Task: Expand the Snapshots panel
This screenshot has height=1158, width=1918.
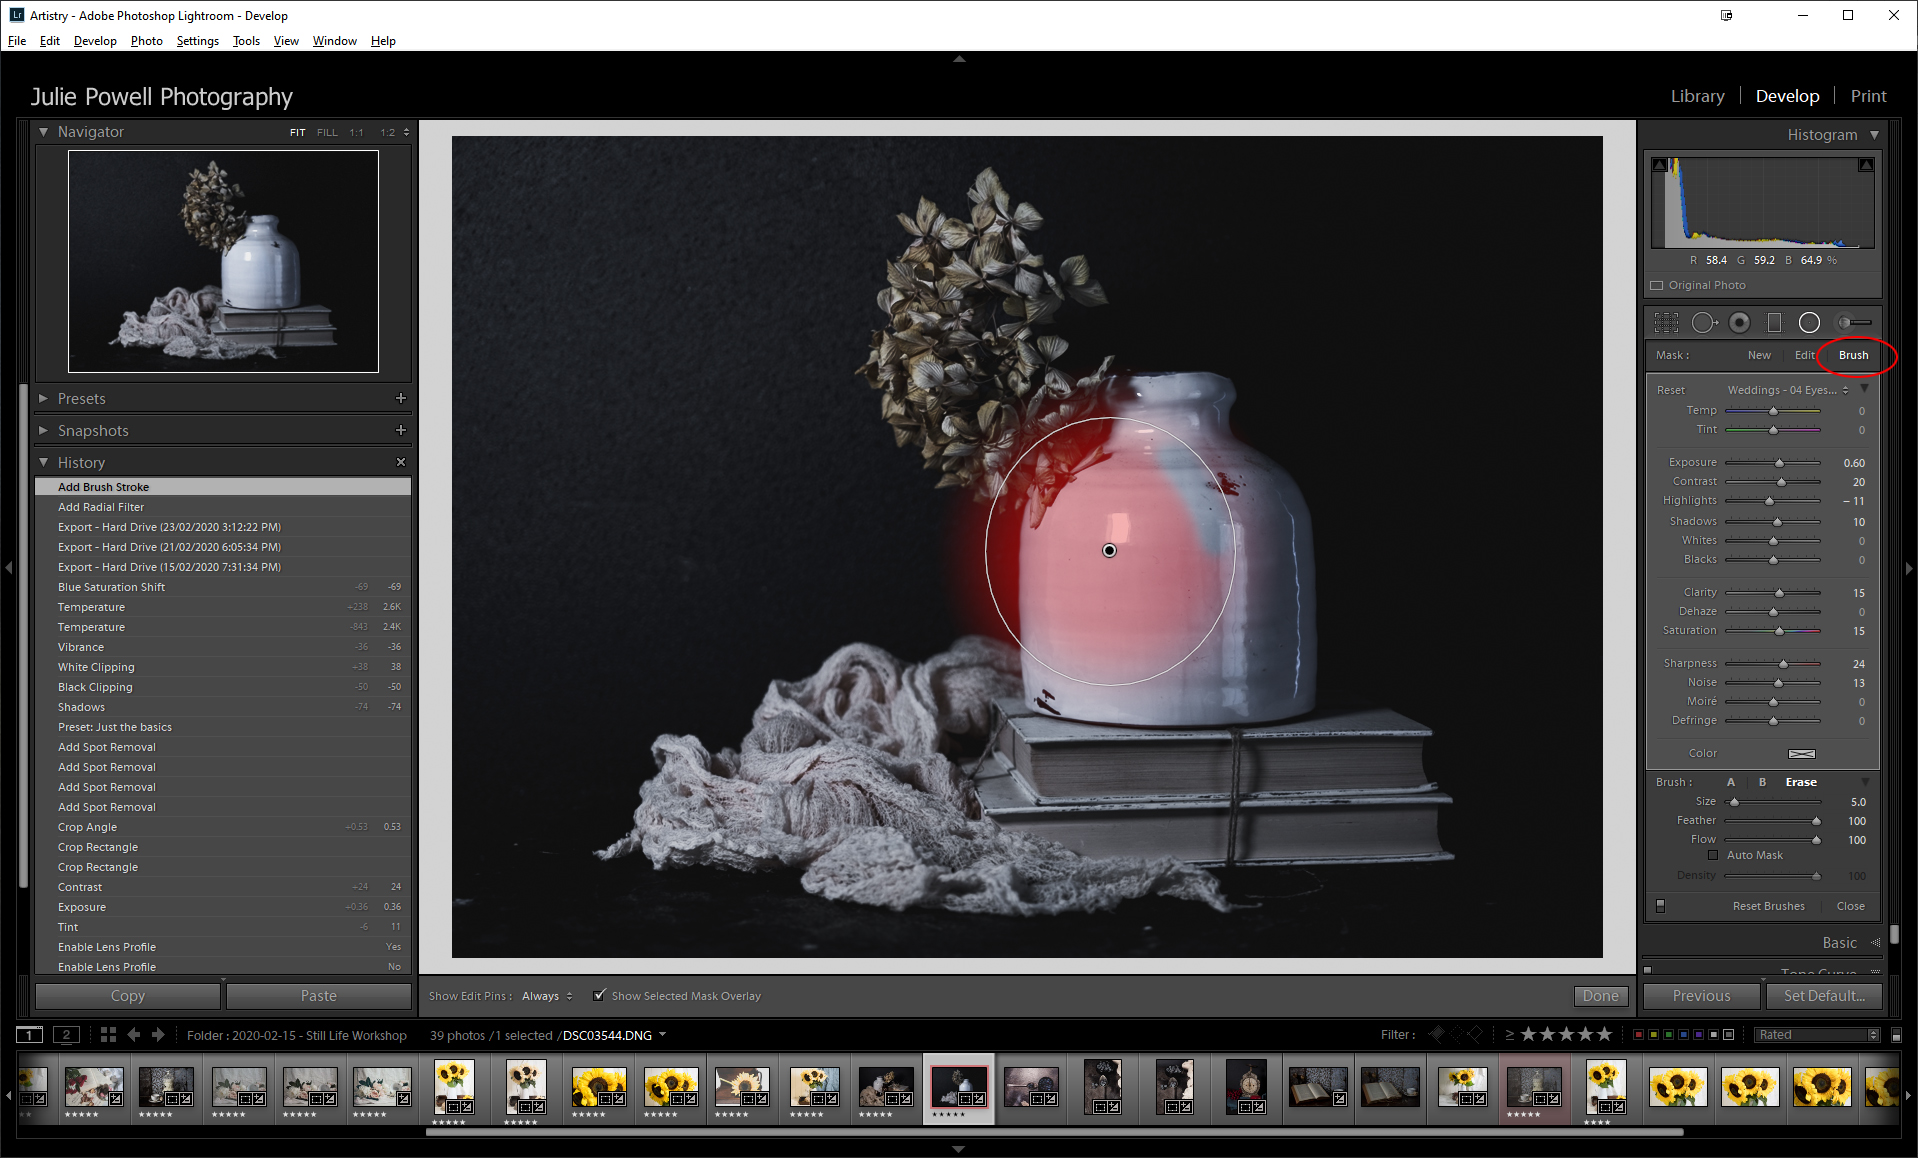Action: coord(43,430)
